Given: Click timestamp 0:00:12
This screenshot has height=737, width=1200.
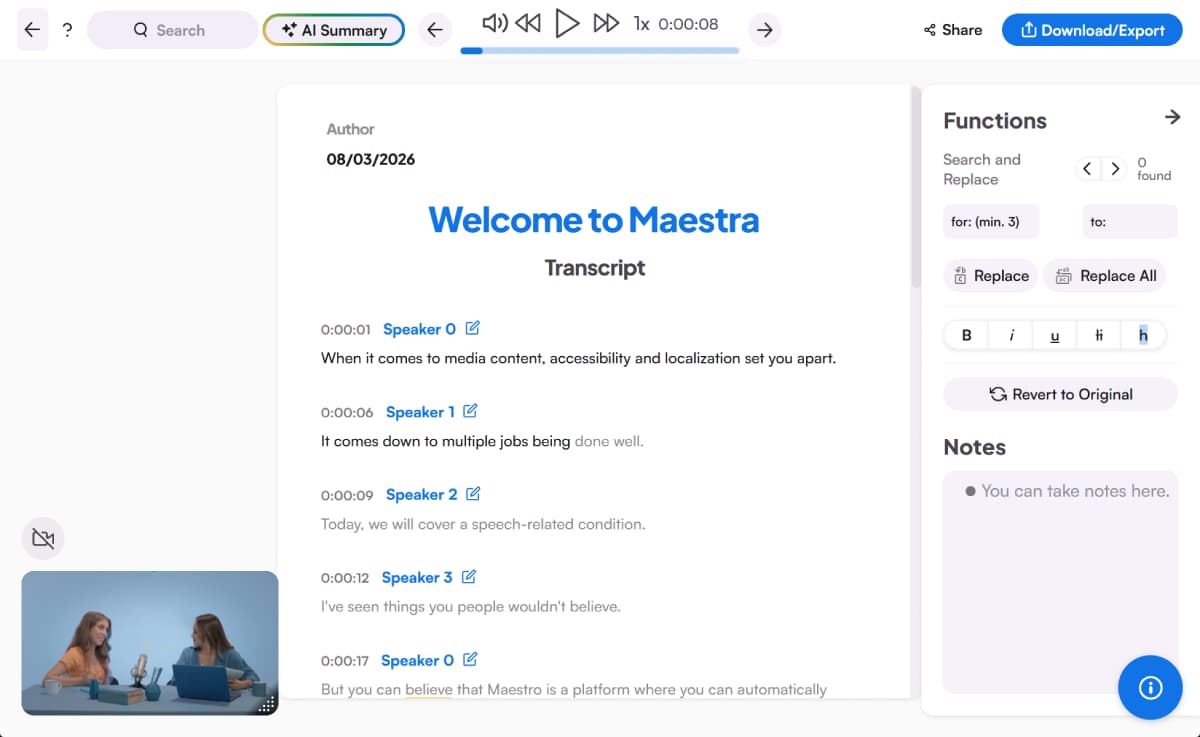Looking at the screenshot, I should pos(345,579).
